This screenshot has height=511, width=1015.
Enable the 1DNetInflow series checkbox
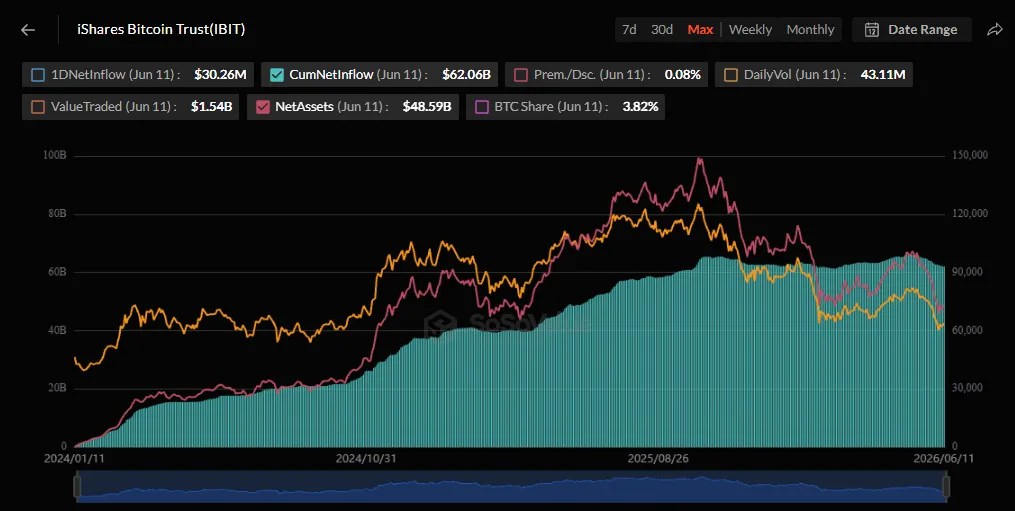tap(38, 74)
